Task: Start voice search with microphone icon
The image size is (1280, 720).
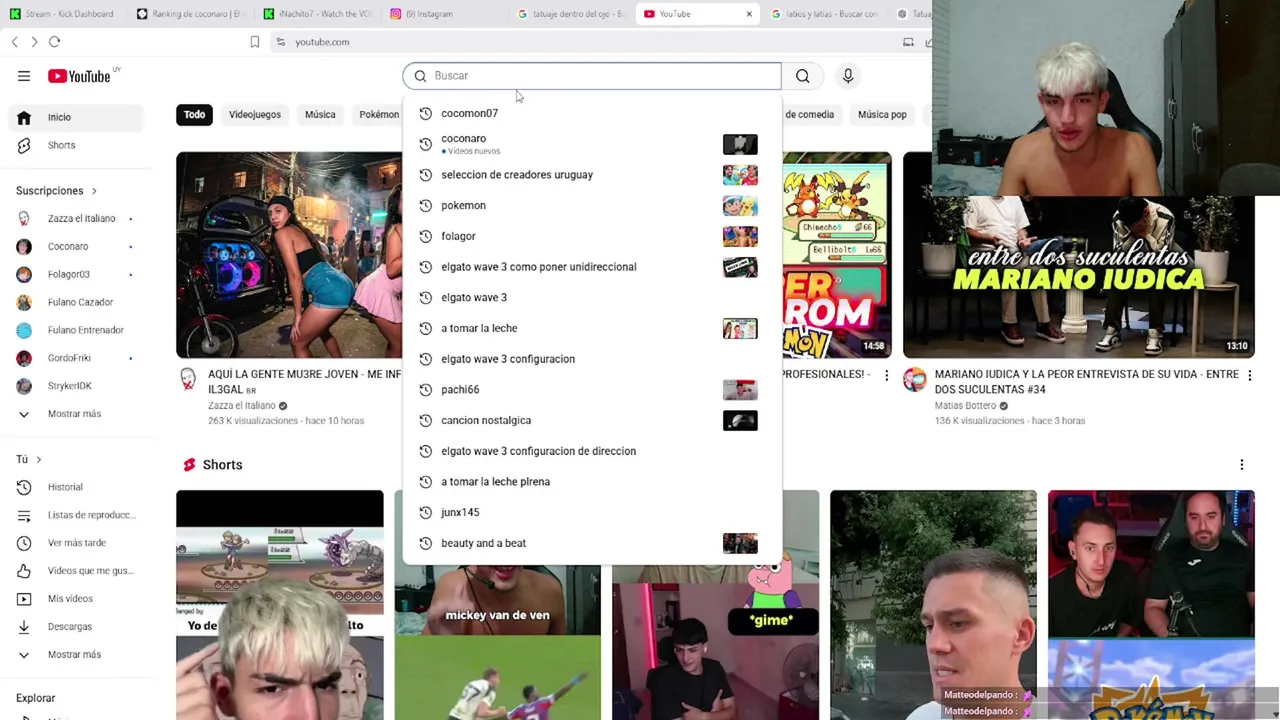Action: coord(848,76)
